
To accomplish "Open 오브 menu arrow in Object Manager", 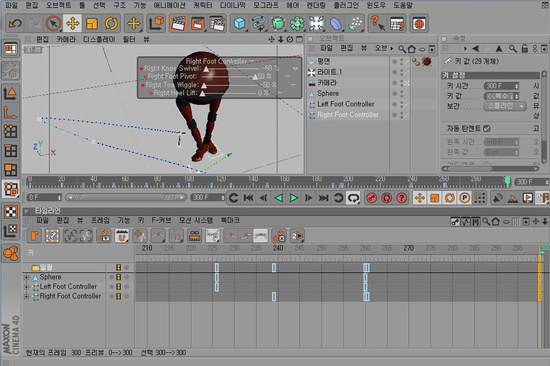I will pos(392,48).
